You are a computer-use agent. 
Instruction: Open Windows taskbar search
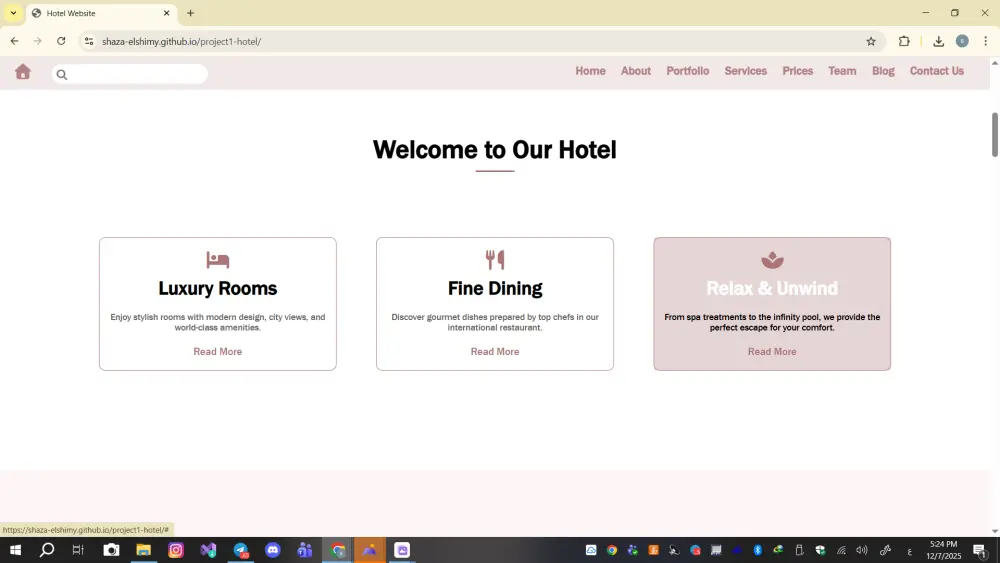pos(47,550)
